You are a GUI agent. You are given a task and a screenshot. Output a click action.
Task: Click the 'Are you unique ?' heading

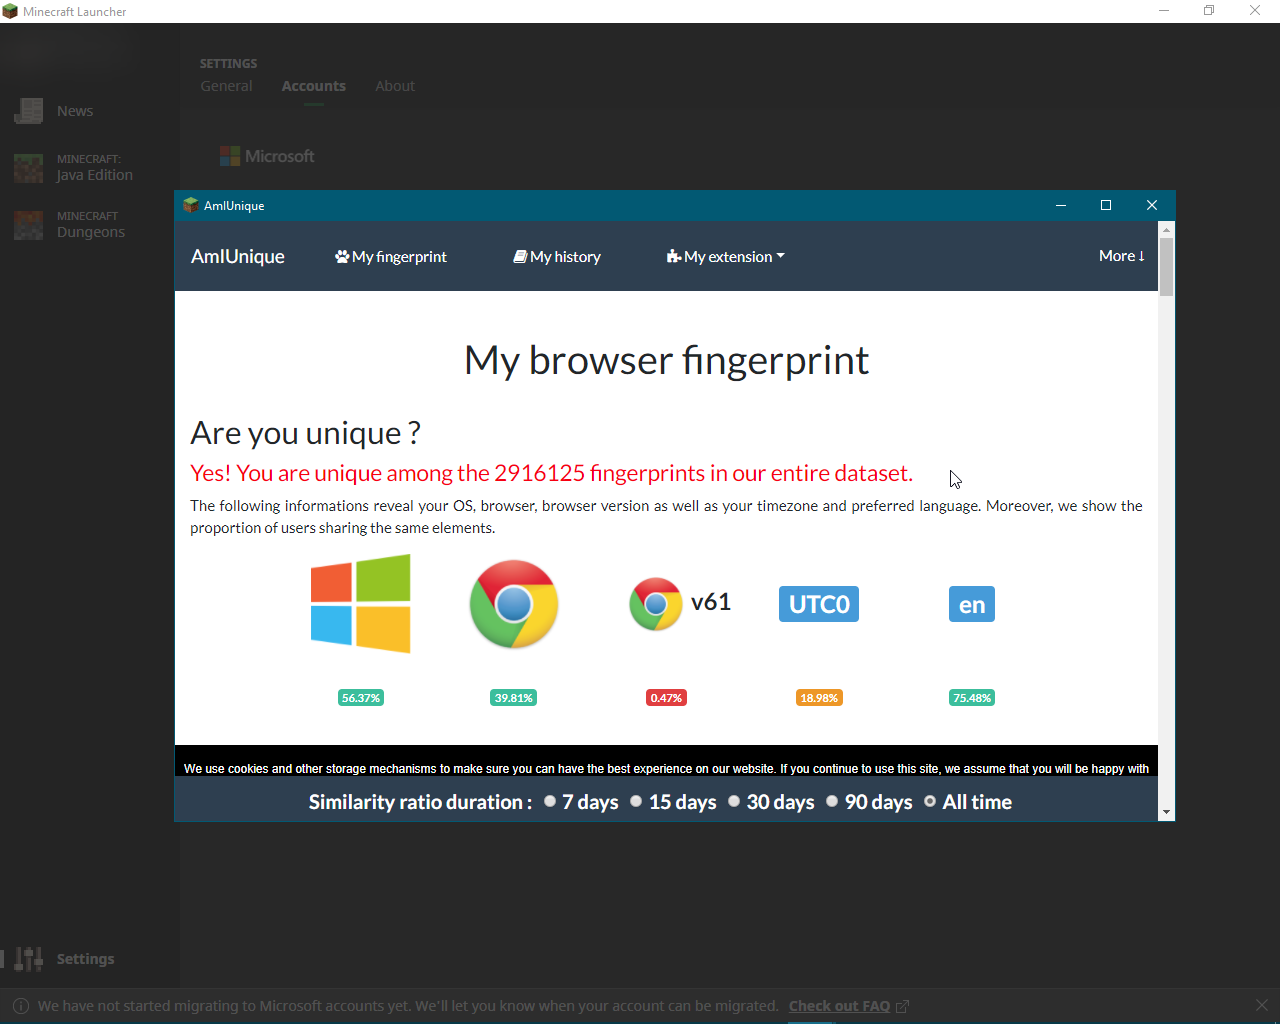(305, 433)
